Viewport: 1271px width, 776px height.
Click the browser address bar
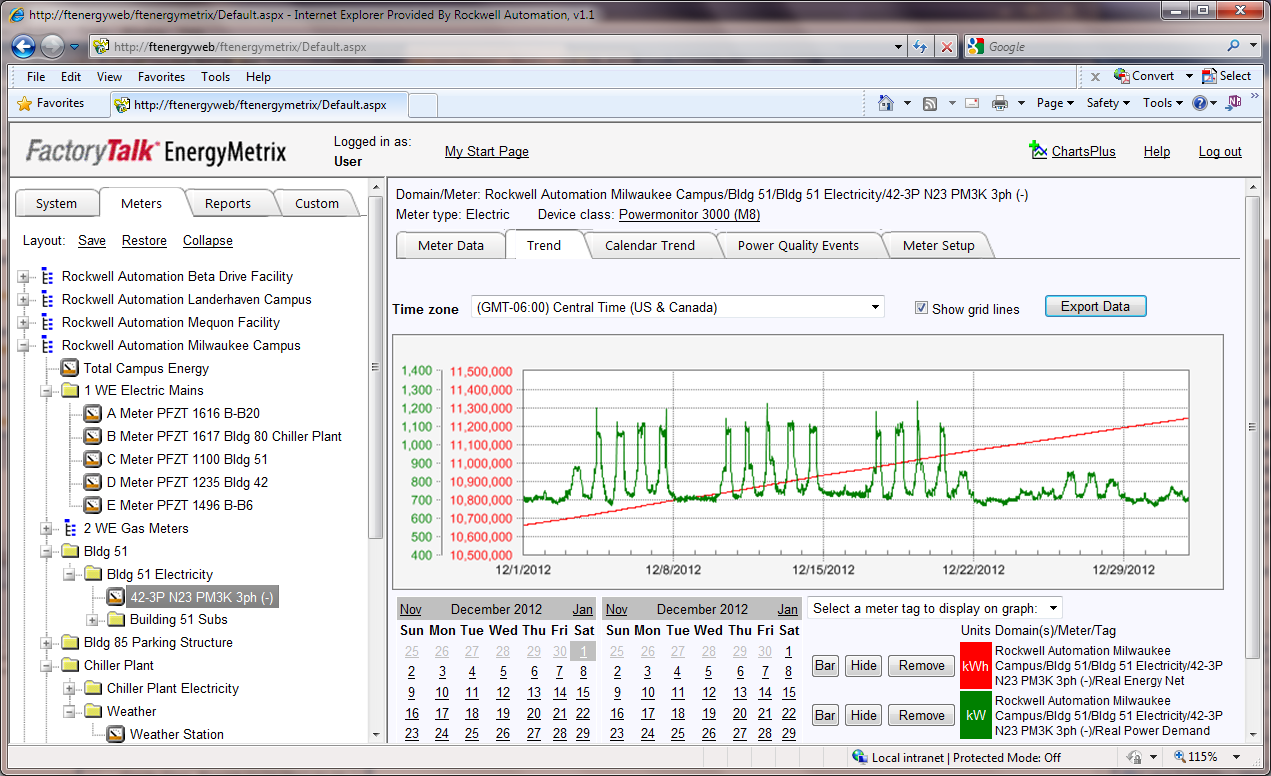pyautogui.click(x=500, y=46)
